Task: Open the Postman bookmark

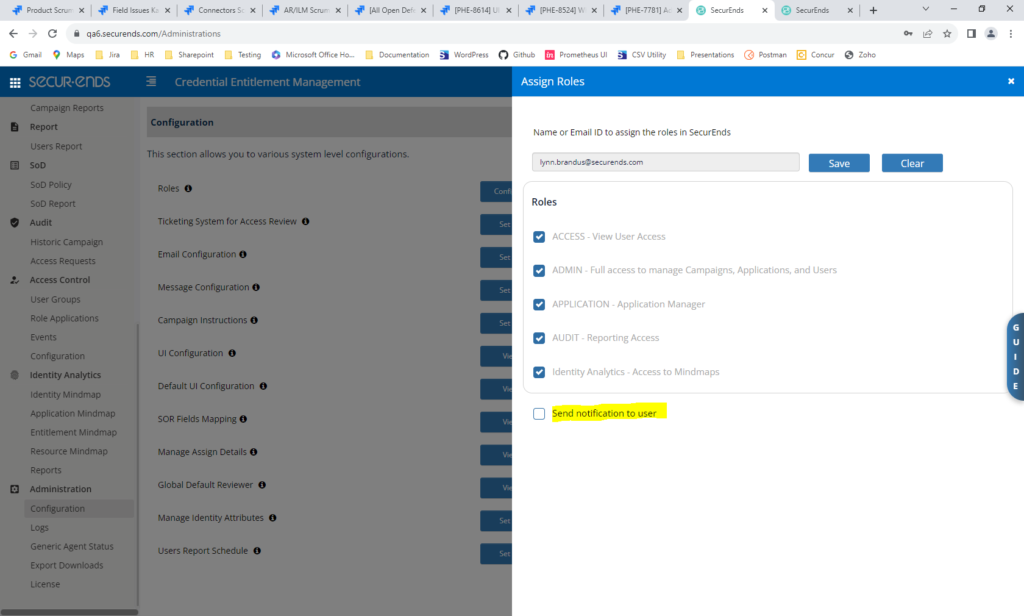Action: point(765,55)
